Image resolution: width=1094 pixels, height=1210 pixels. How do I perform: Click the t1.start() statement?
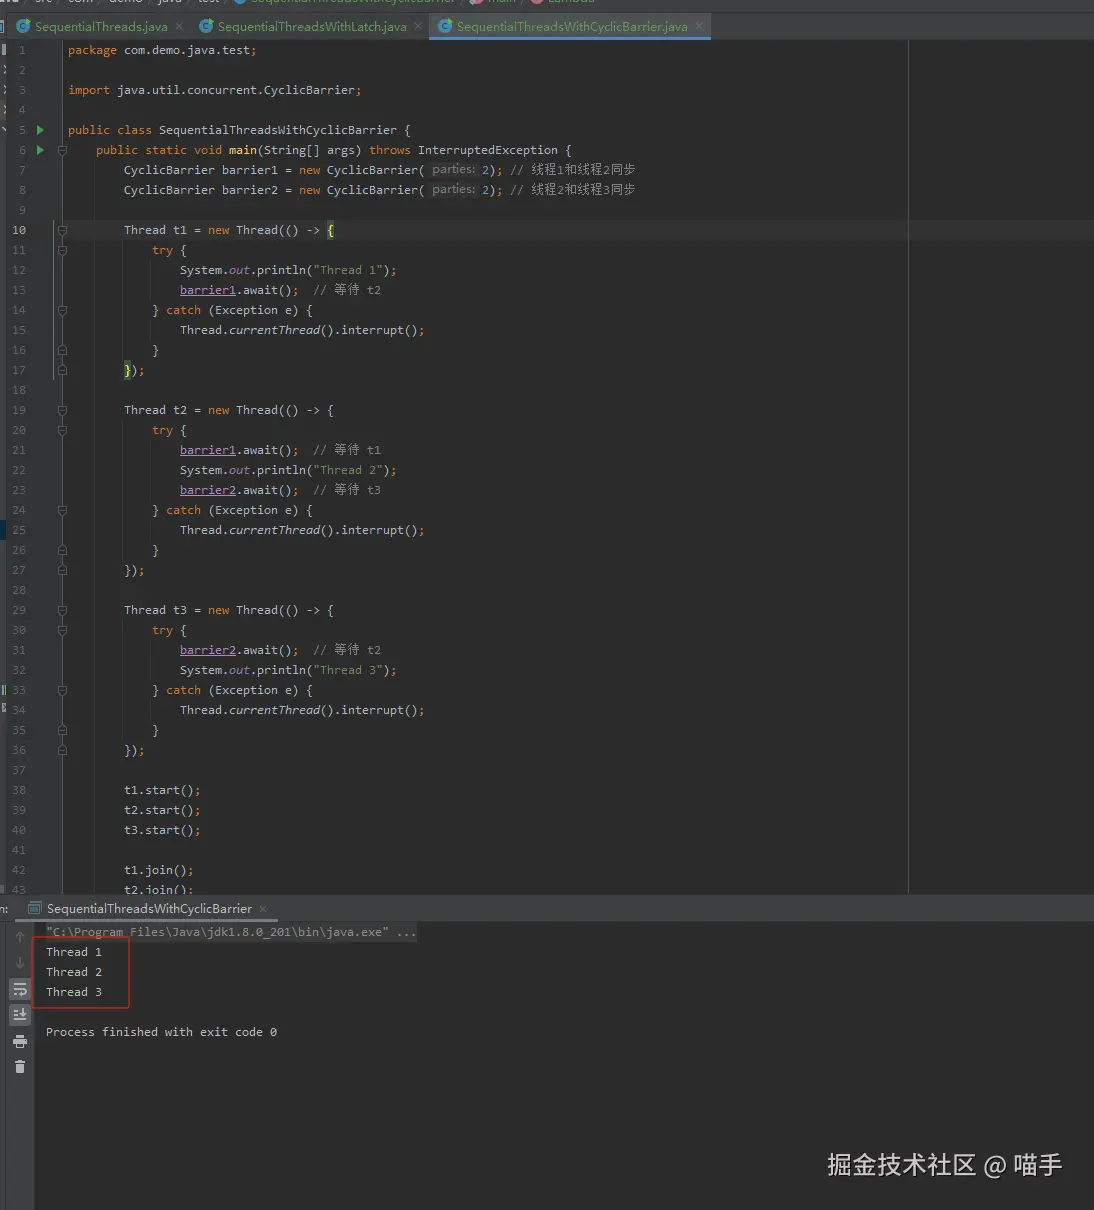pyautogui.click(x=162, y=790)
